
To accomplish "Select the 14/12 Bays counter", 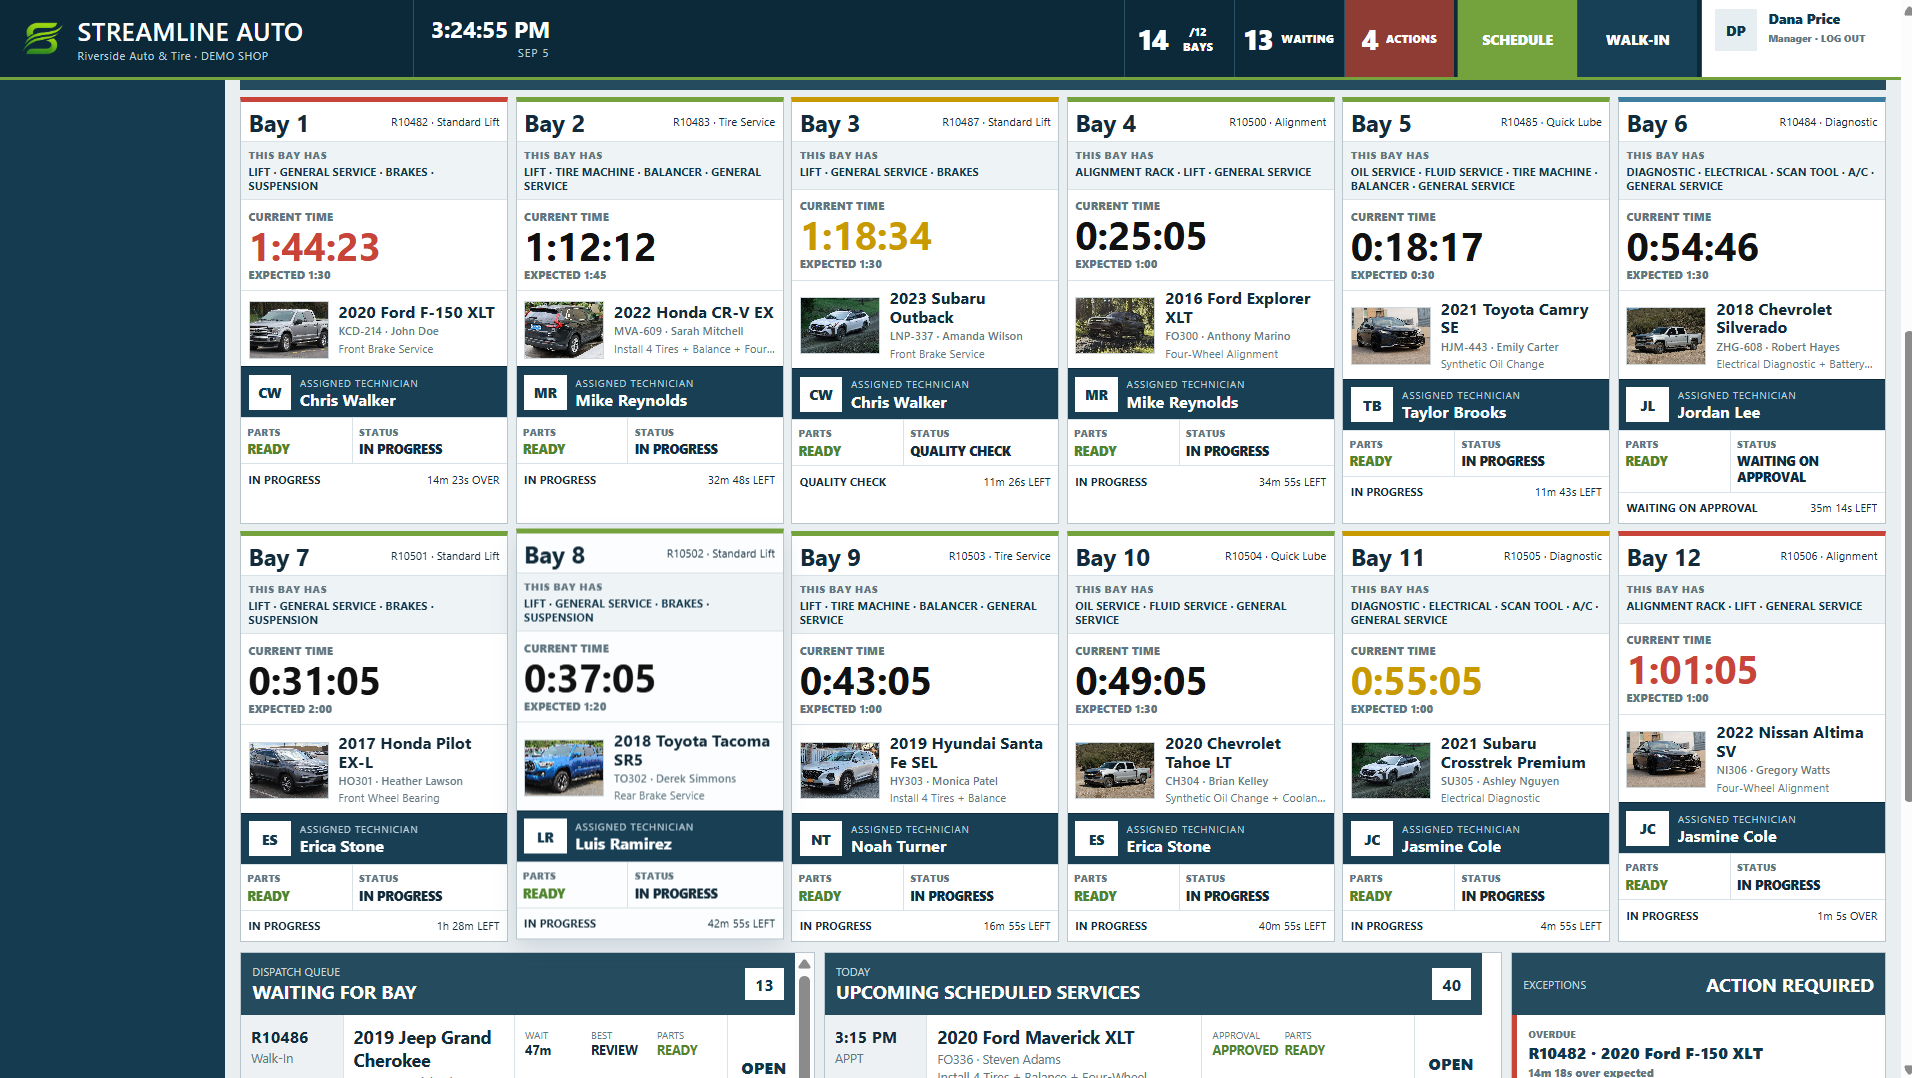I will [1177, 39].
